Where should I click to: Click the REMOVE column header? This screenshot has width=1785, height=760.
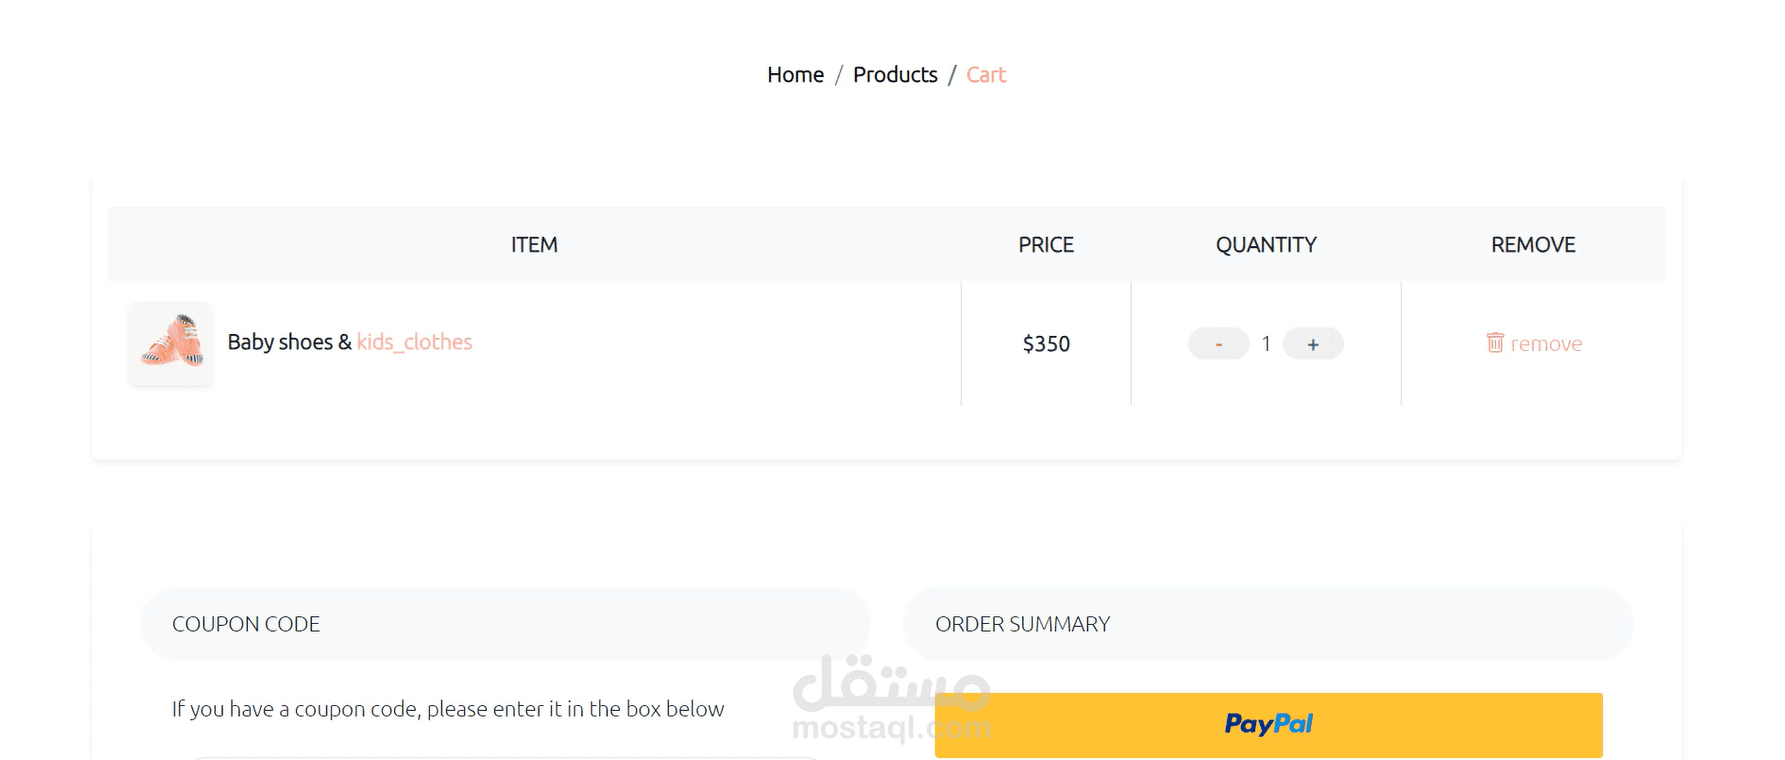(x=1533, y=245)
